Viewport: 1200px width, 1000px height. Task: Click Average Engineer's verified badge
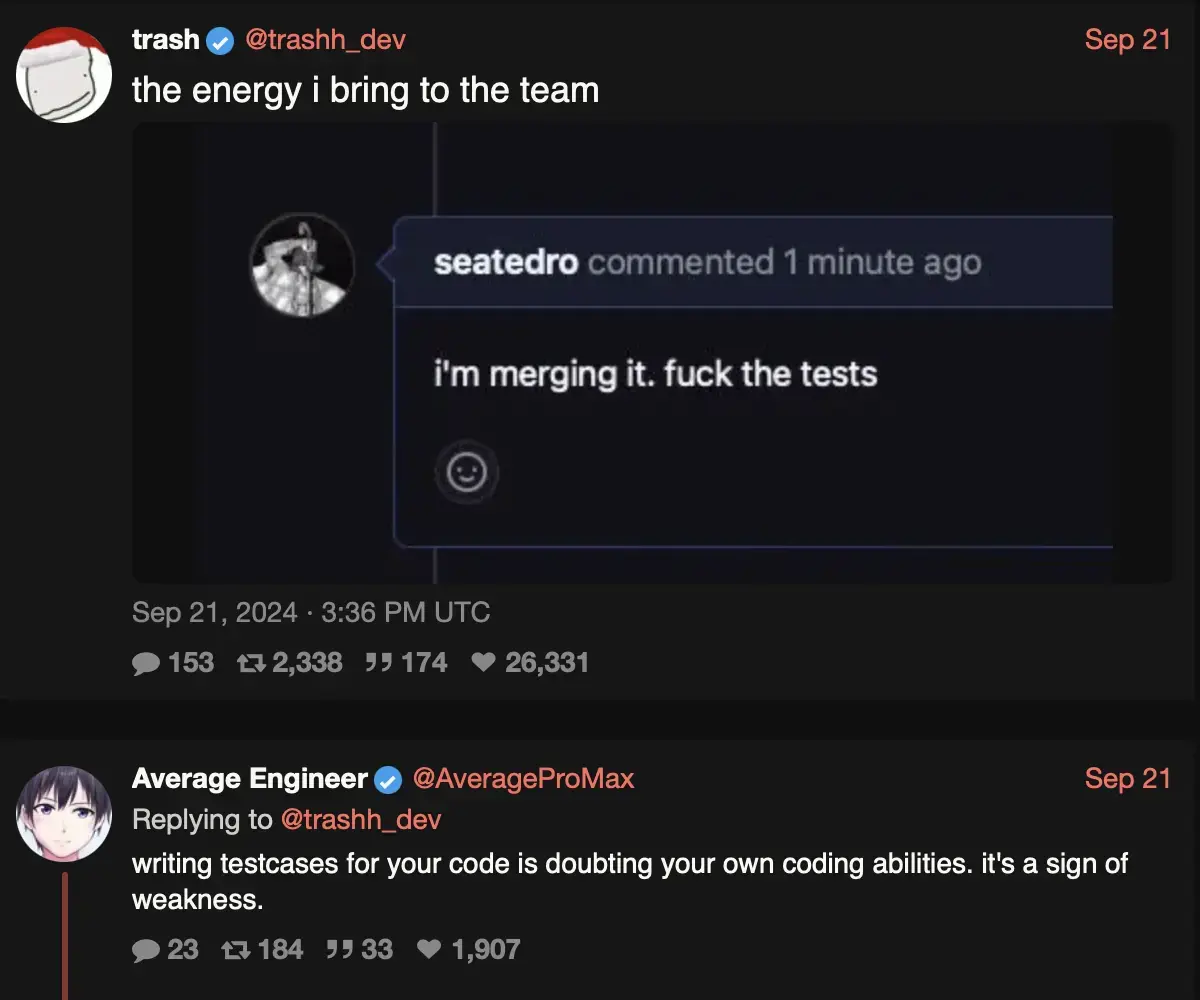(x=388, y=780)
